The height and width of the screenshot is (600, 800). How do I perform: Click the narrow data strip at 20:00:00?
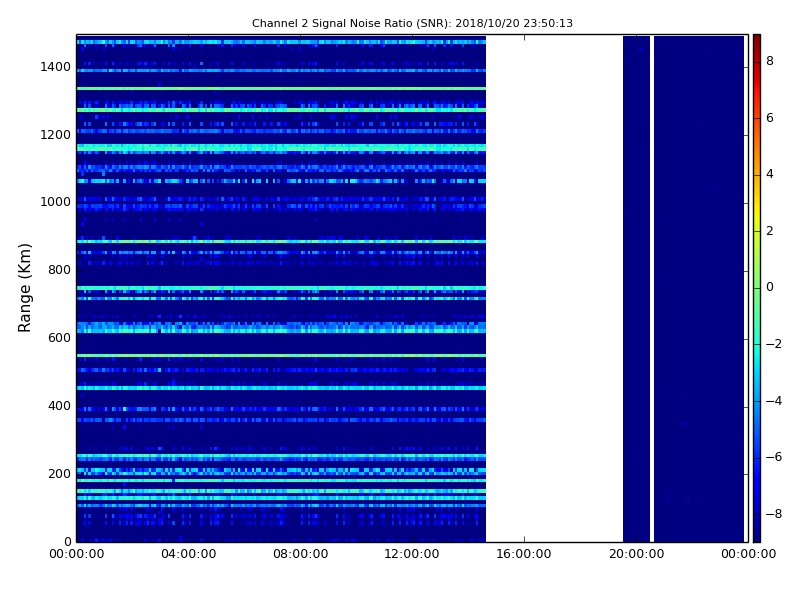[636, 288]
